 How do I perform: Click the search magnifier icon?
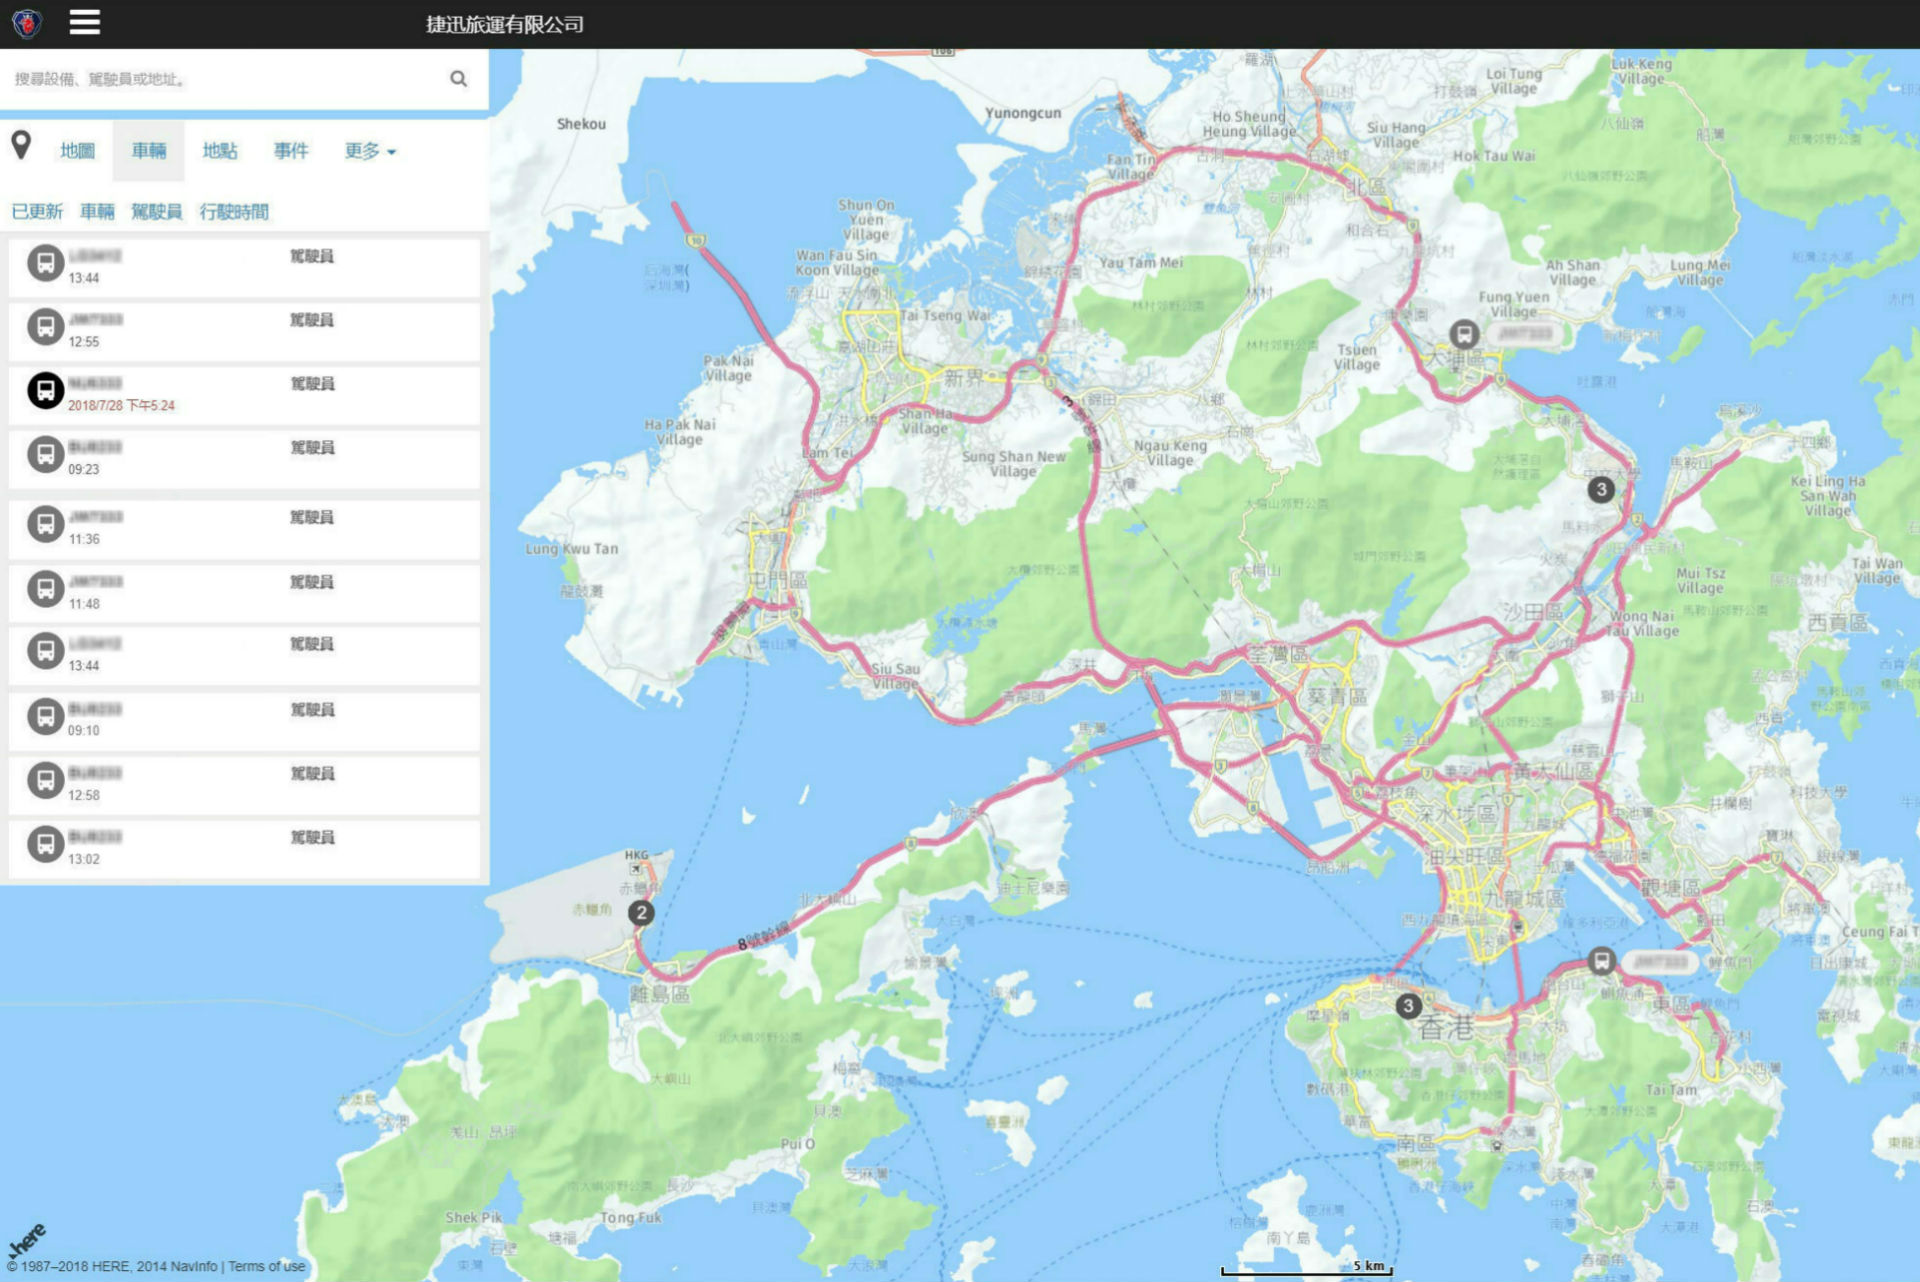(x=458, y=79)
